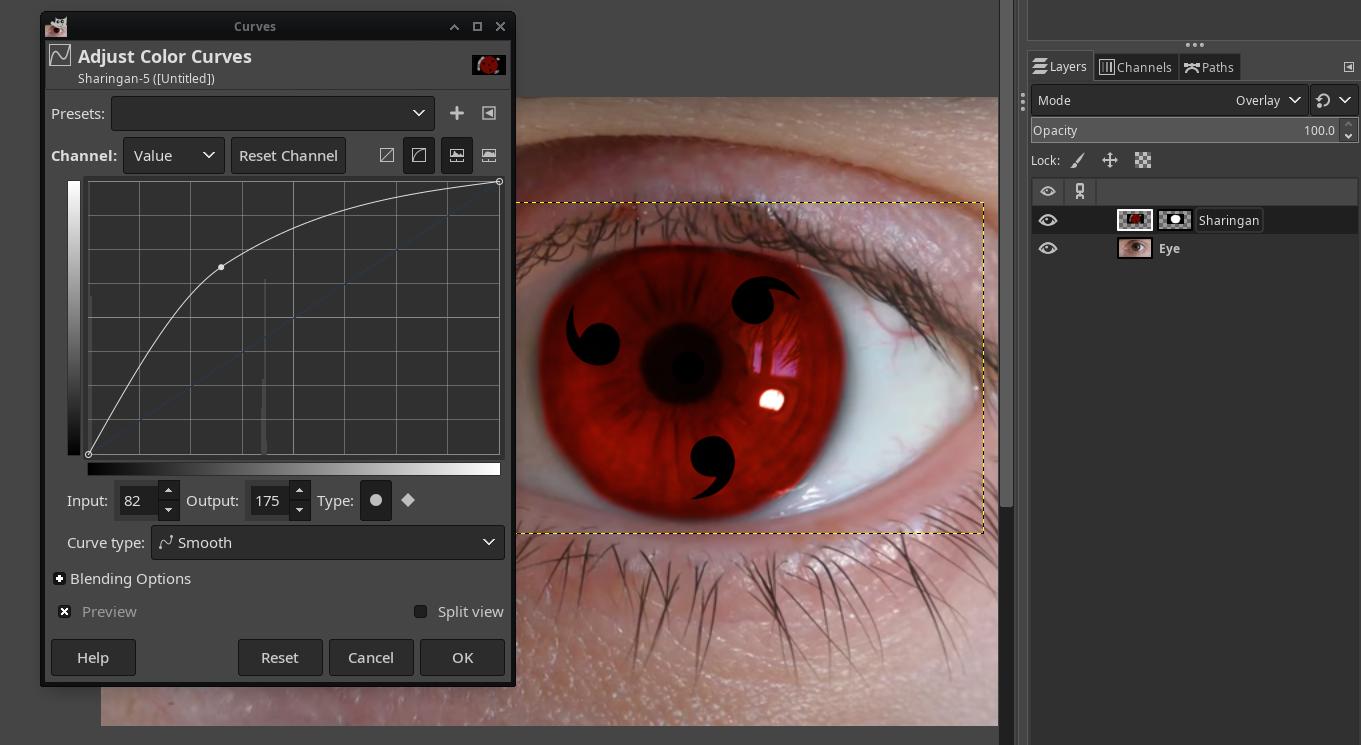Lock position and size with move icon
Screen dimensions: 1361x745
pyautogui.click(x=1110, y=160)
